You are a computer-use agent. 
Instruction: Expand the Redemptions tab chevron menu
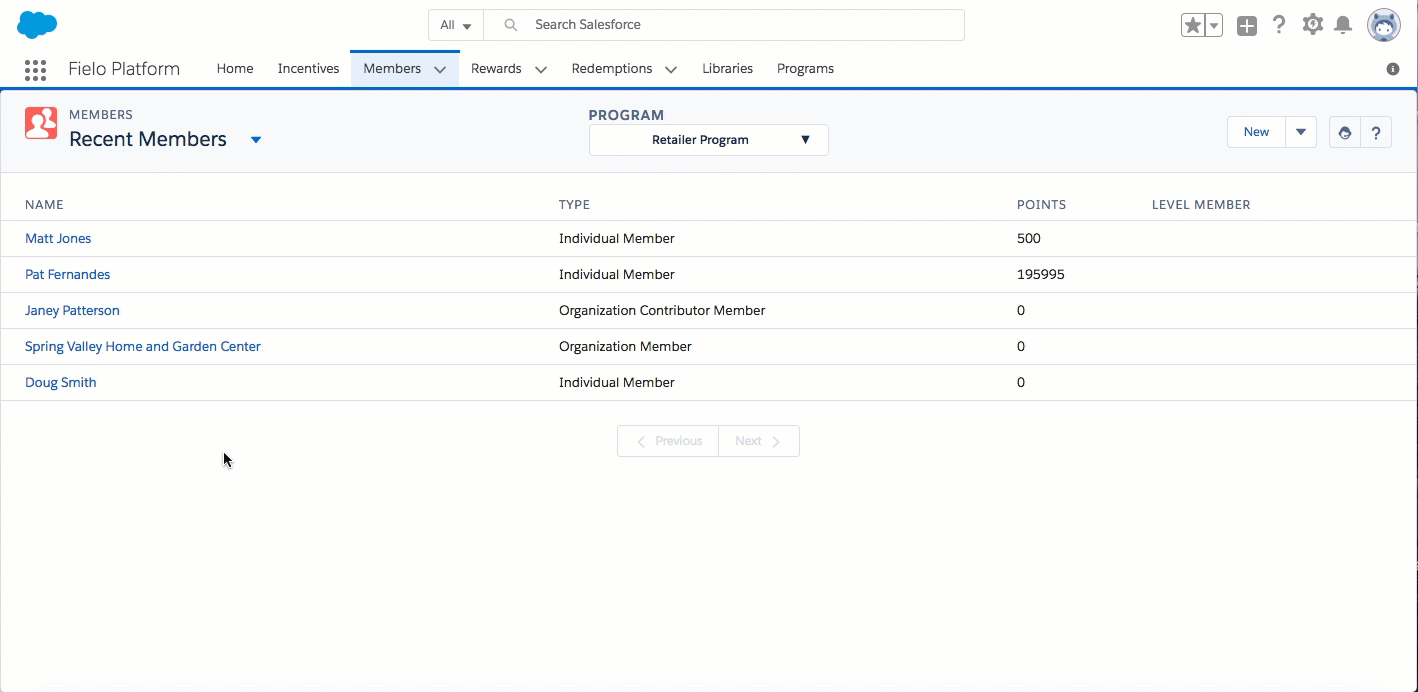(671, 70)
